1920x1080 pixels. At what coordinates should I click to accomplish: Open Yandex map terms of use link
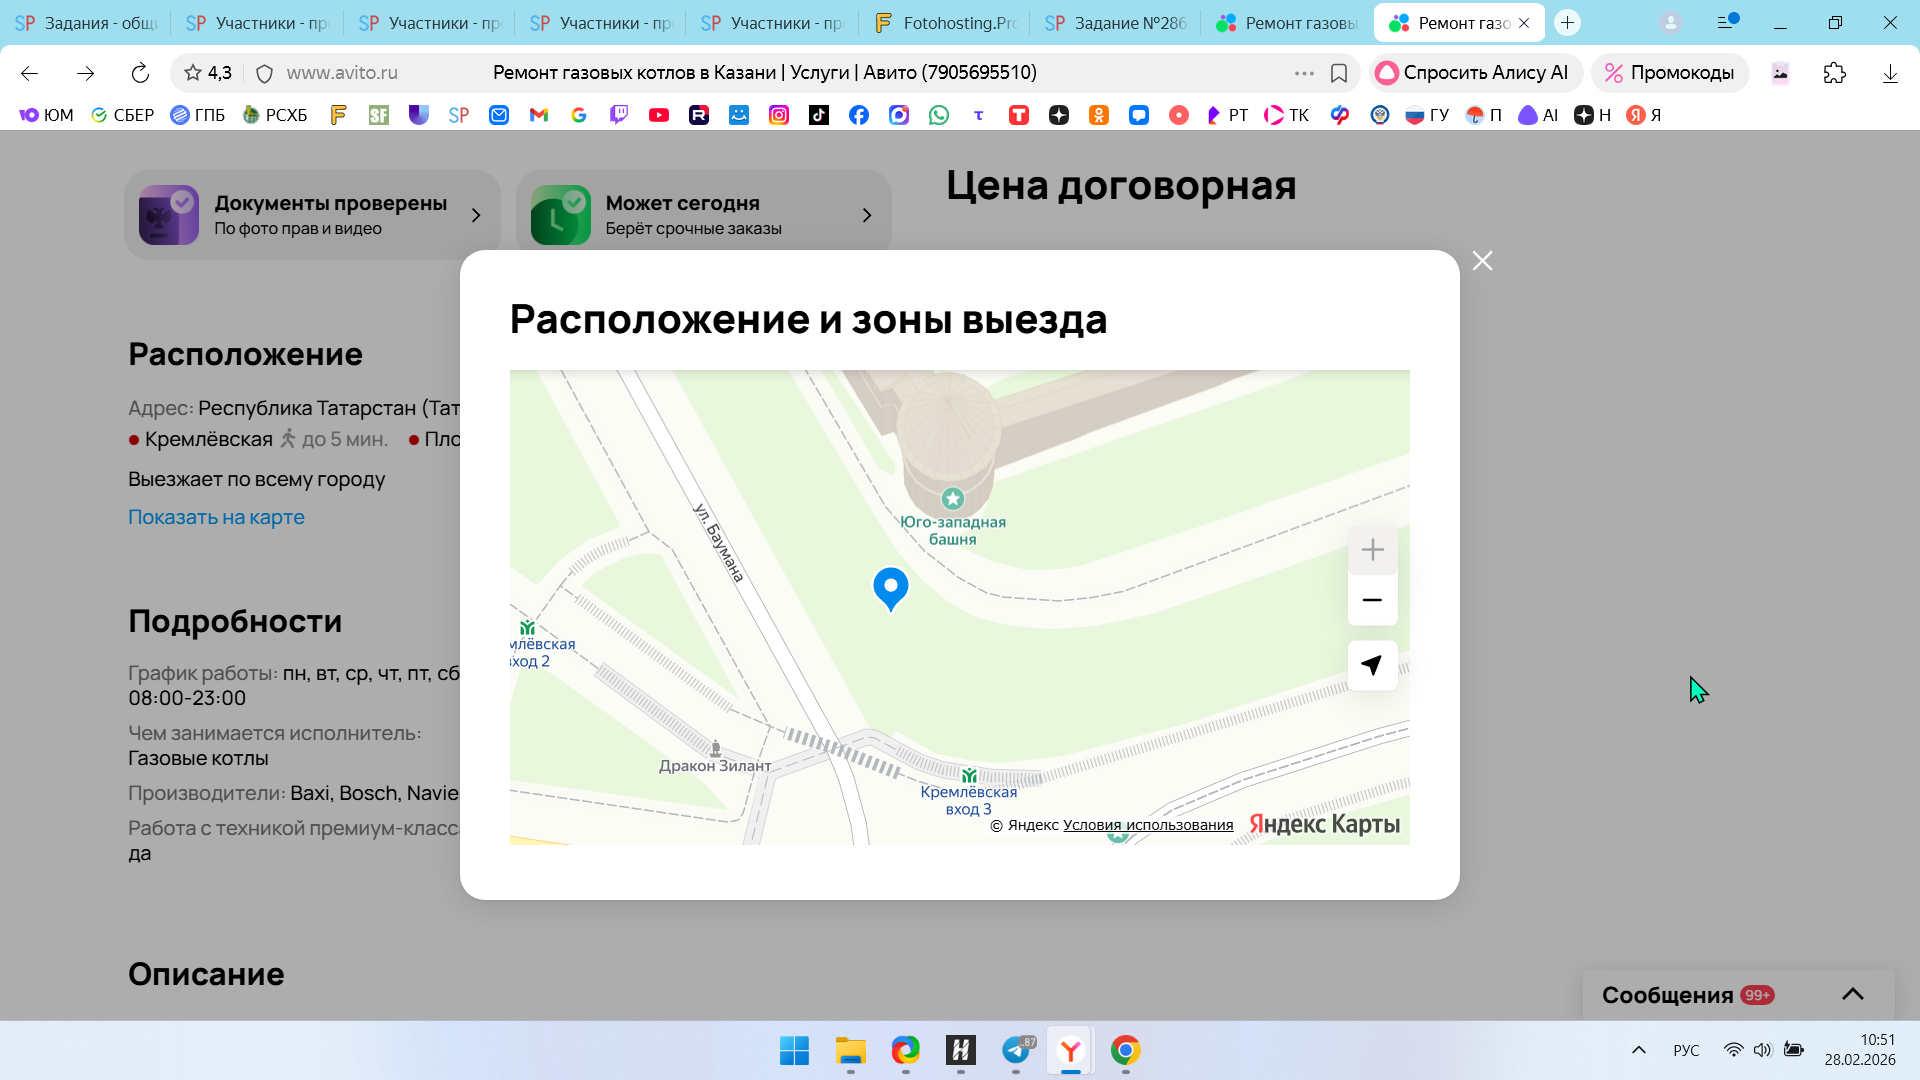pos(1147,825)
